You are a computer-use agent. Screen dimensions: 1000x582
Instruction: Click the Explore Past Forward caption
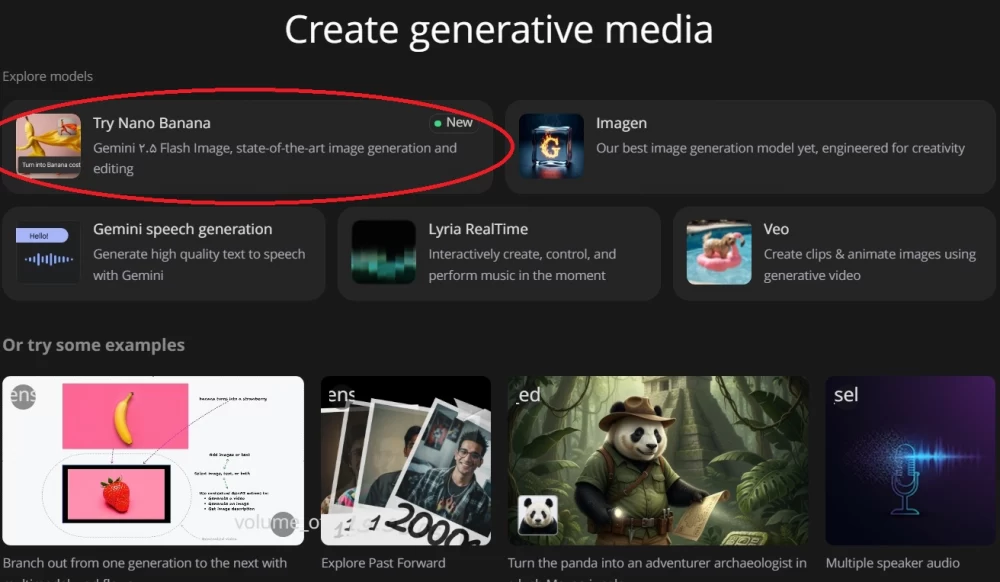coord(383,563)
